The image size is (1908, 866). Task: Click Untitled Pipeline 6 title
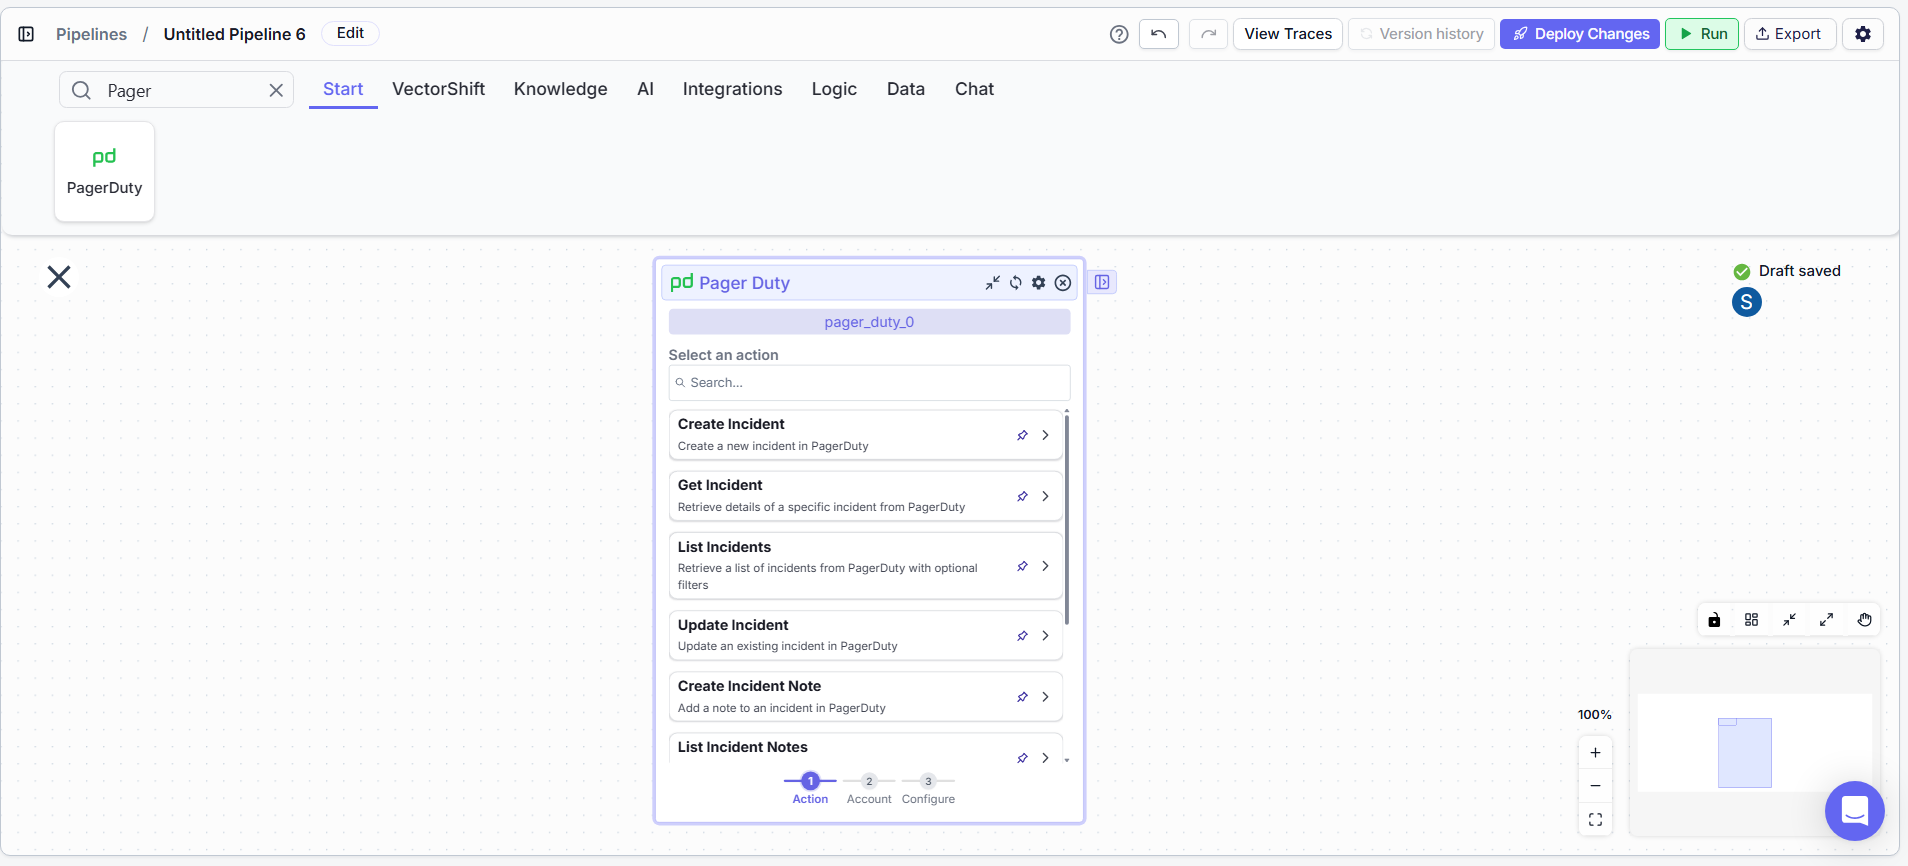(x=234, y=34)
